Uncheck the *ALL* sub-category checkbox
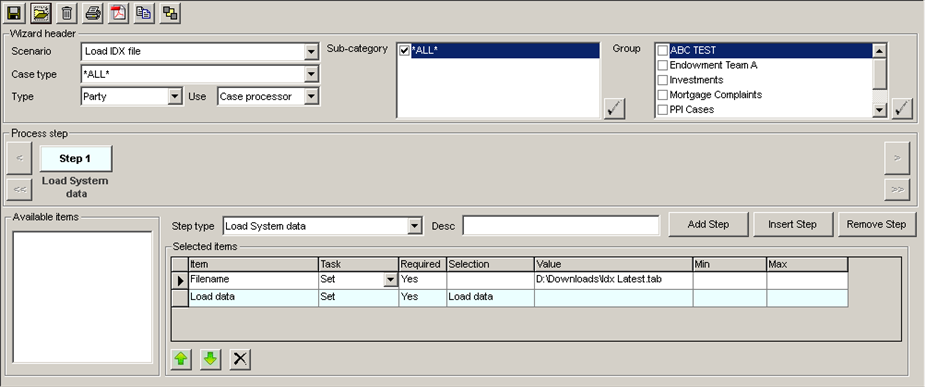 click(404, 50)
